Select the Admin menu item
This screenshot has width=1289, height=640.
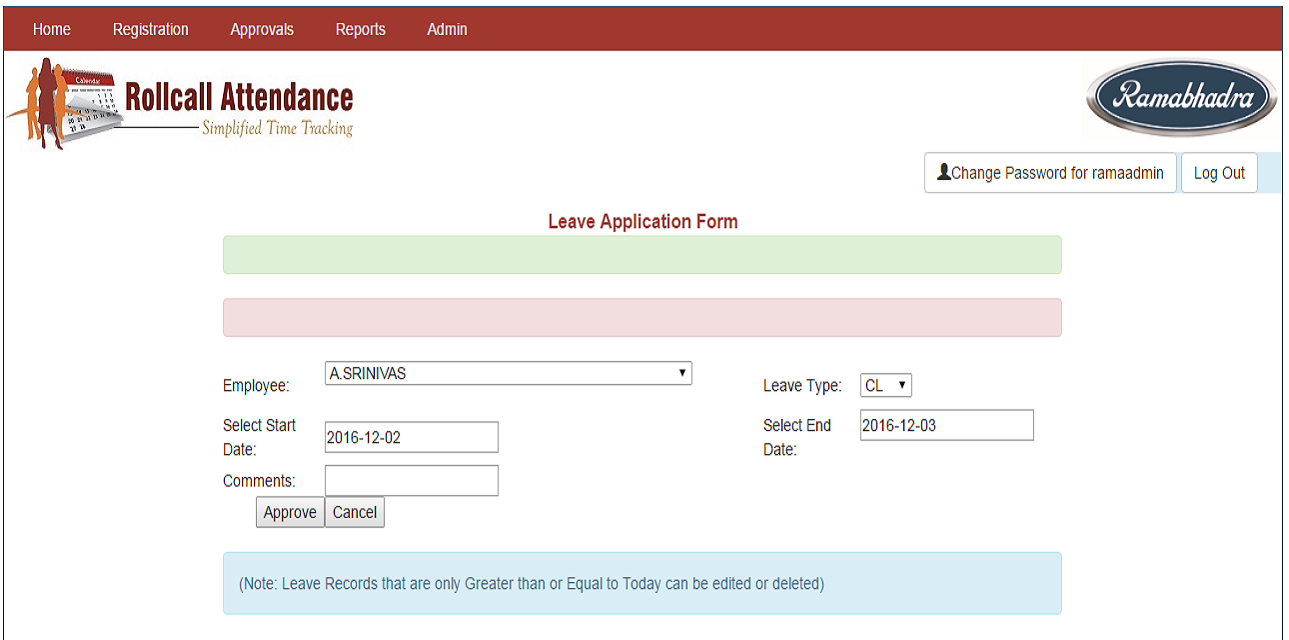click(447, 29)
